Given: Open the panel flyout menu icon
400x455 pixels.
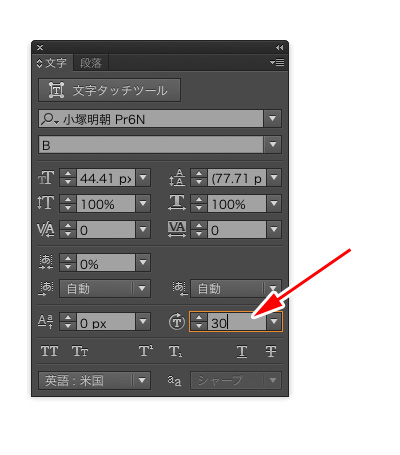Looking at the screenshot, I should click(x=277, y=62).
